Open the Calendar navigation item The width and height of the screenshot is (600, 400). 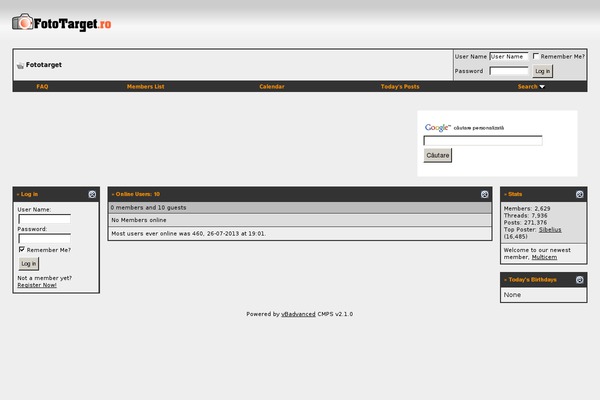(x=272, y=87)
